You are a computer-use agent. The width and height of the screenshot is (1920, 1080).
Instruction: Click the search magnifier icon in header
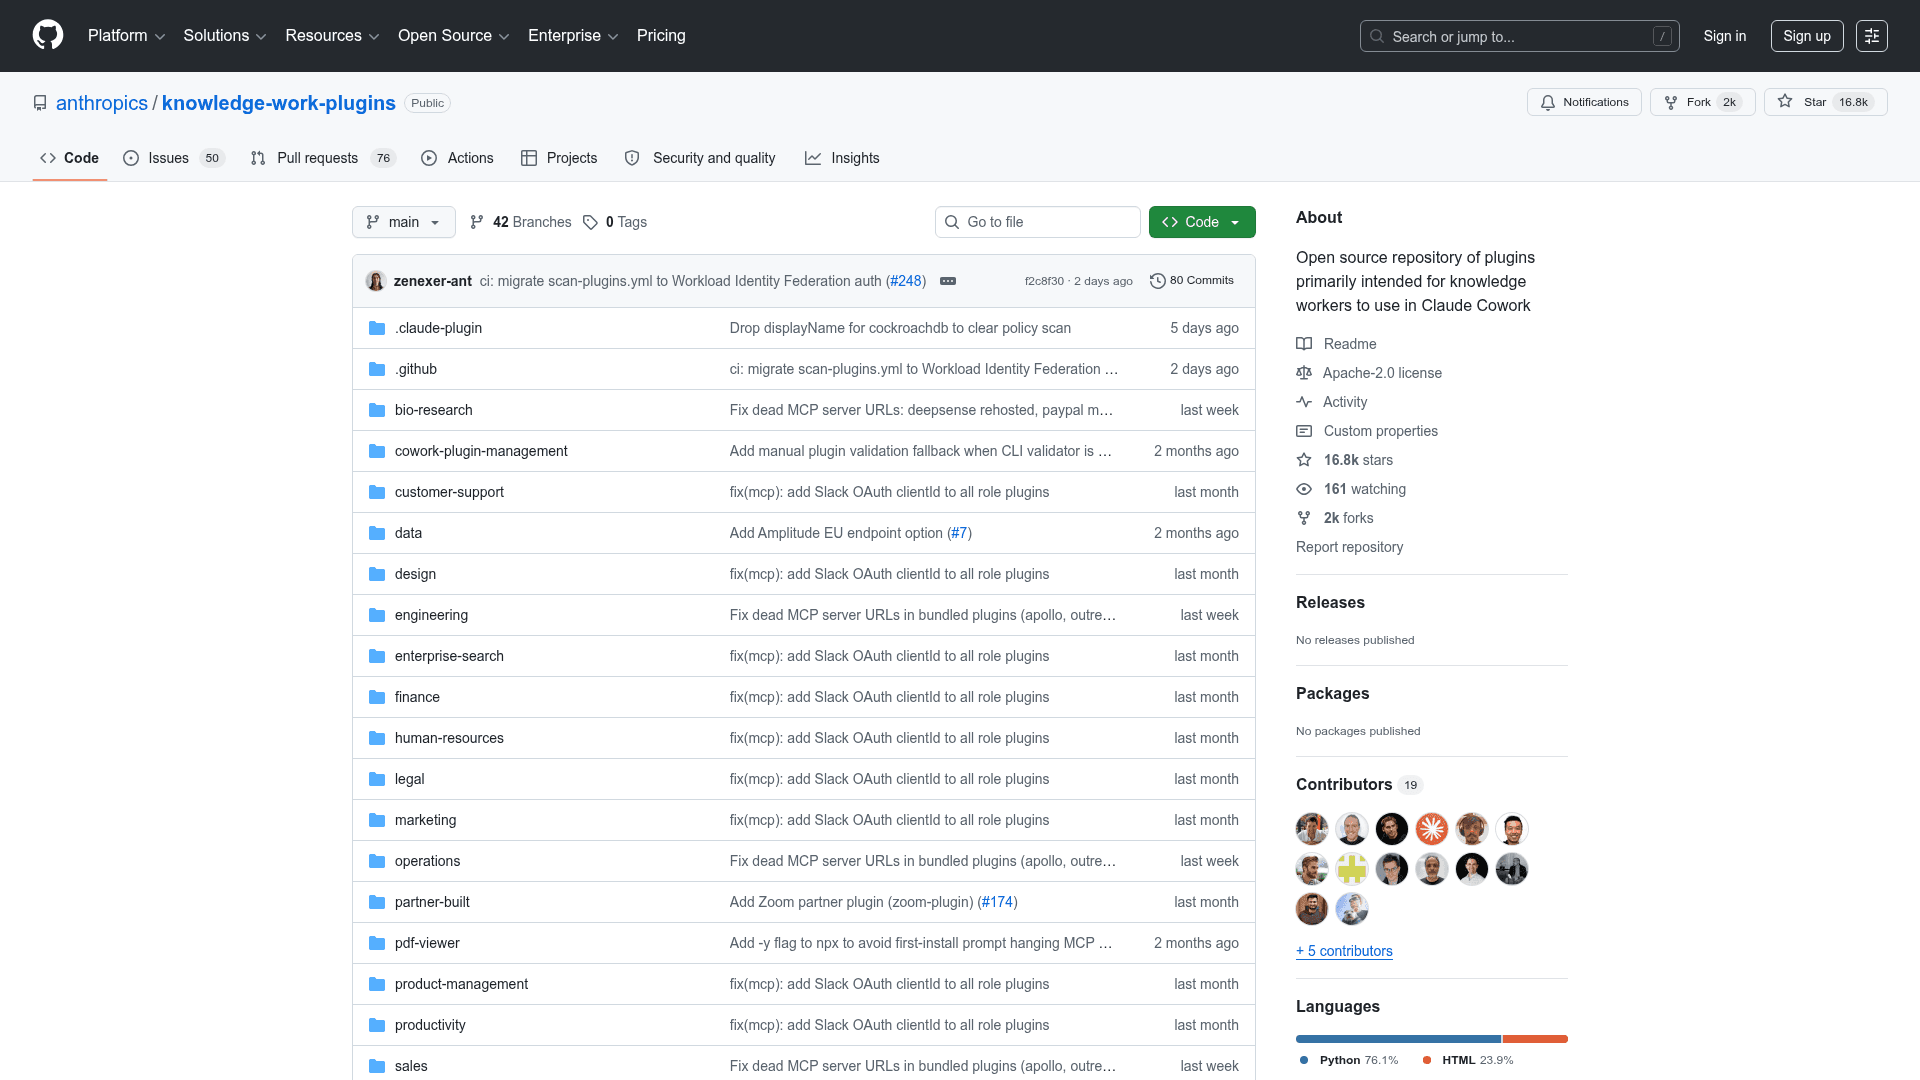pos(1377,36)
